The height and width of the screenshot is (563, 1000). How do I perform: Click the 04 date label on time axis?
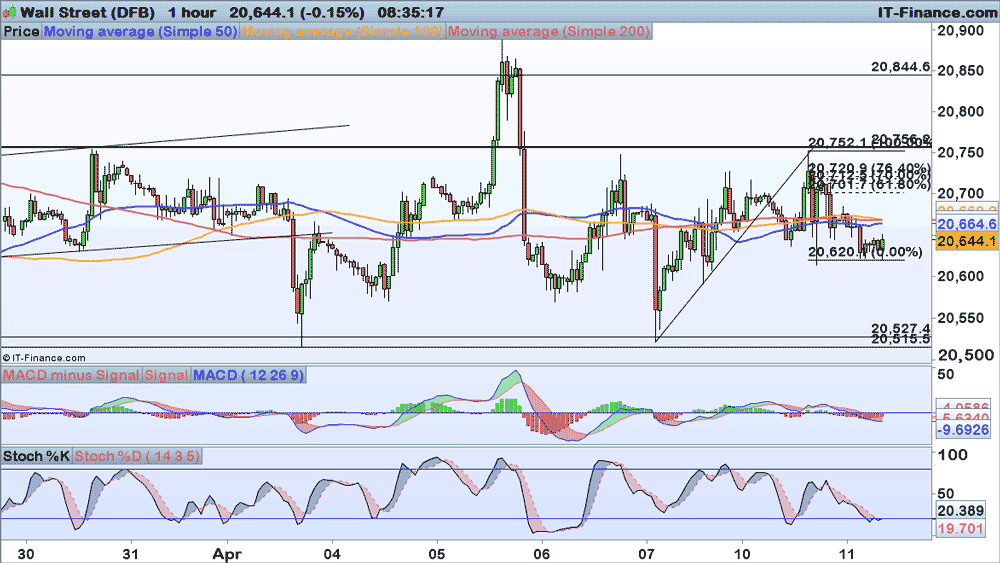point(332,553)
